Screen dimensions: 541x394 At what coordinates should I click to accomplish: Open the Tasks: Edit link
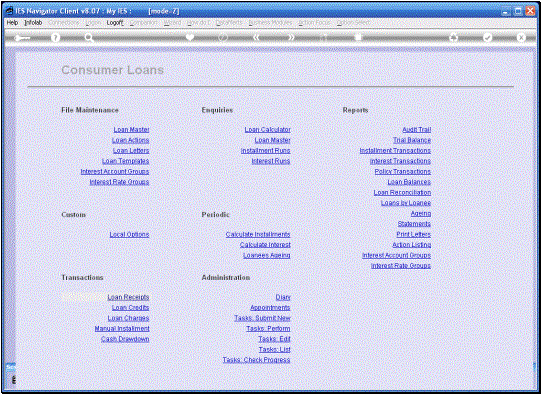[x=275, y=339]
